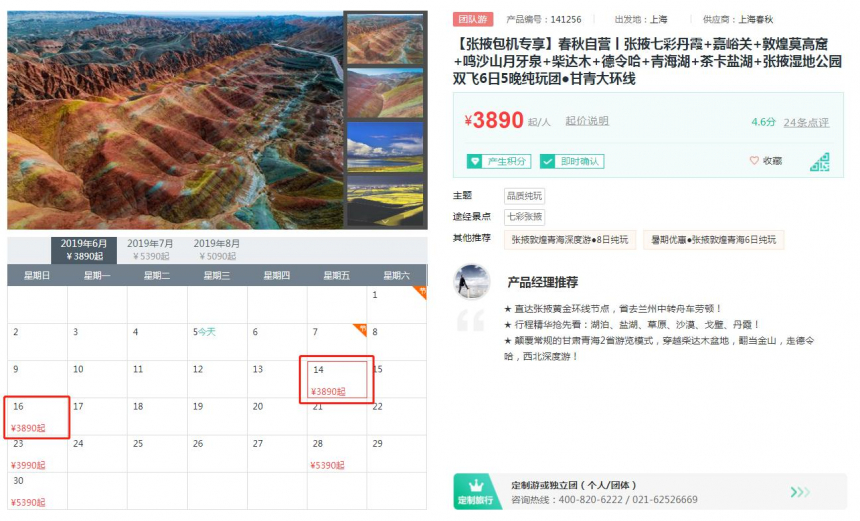Open the 起价说明 price explanation link
This screenshot has height=521, width=860.
pos(587,121)
